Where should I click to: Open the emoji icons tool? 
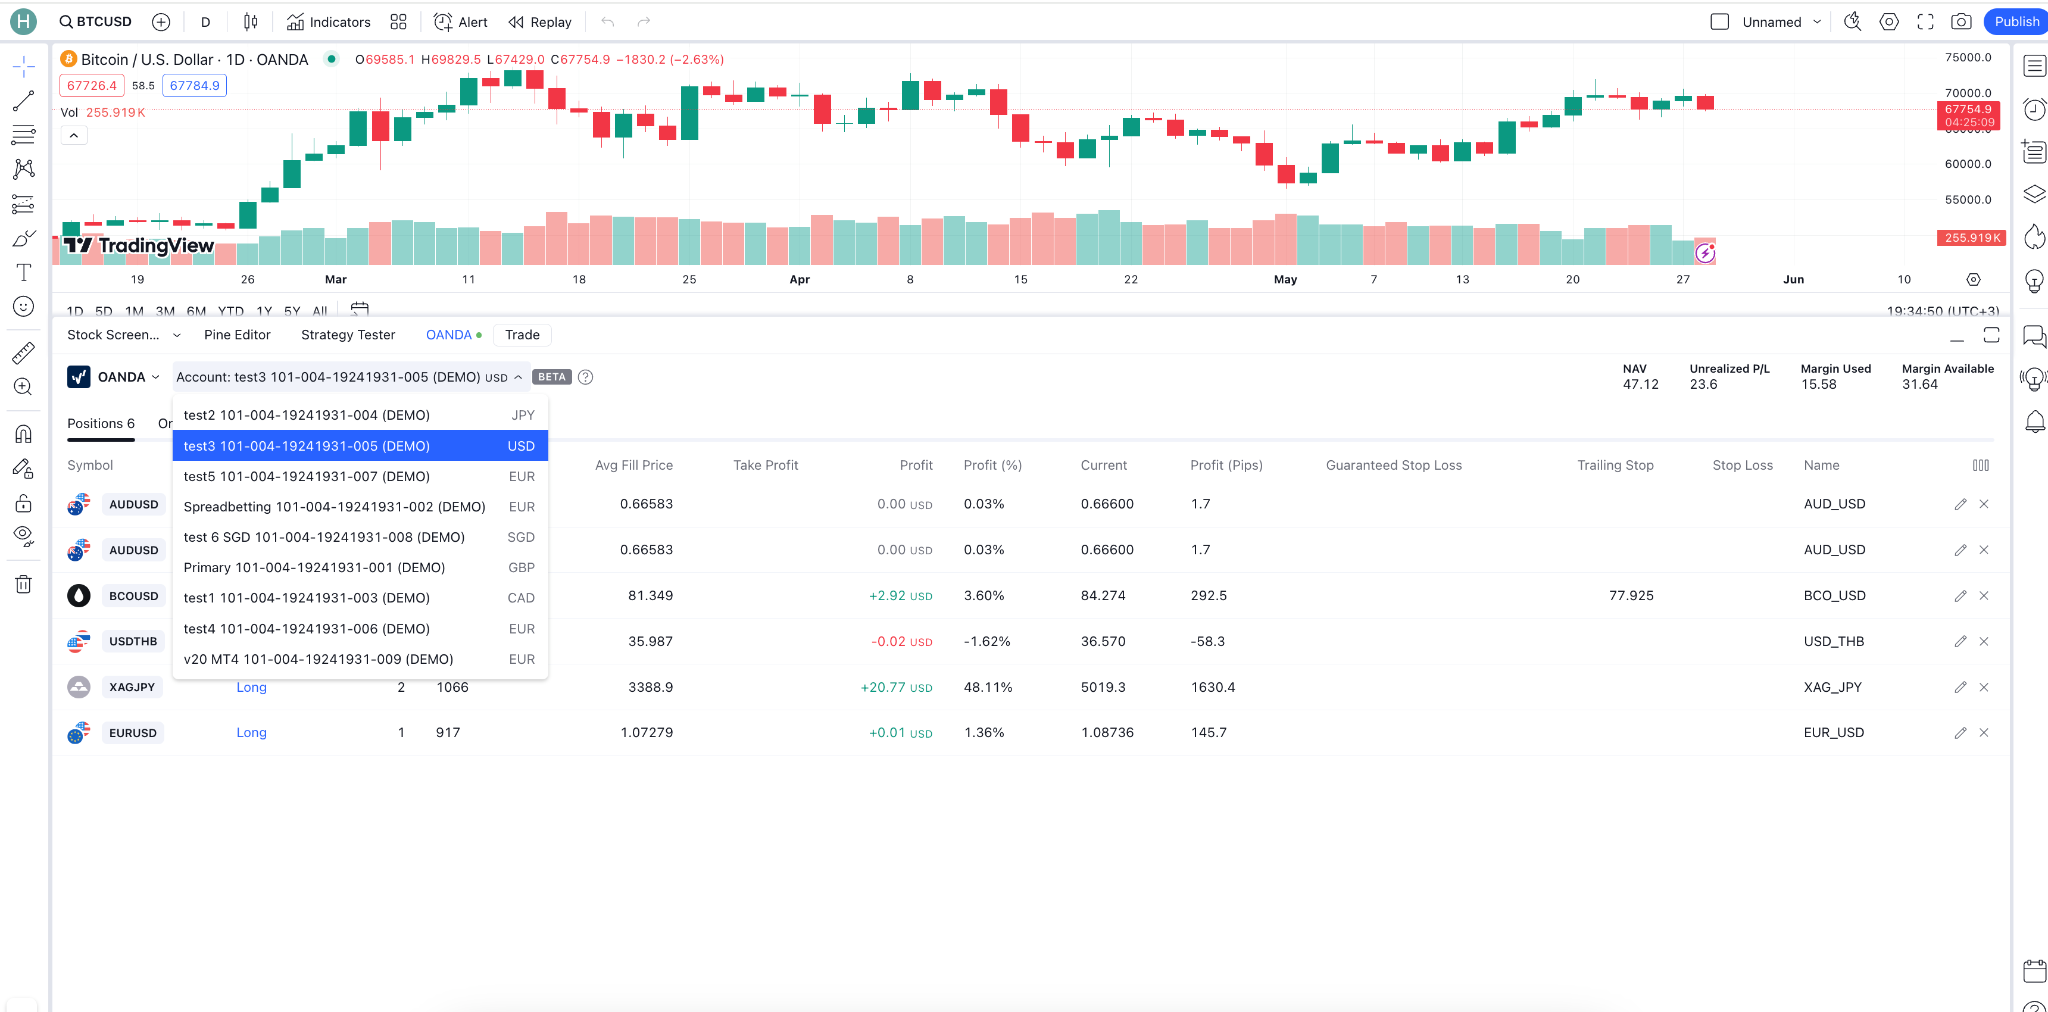(x=24, y=307)
